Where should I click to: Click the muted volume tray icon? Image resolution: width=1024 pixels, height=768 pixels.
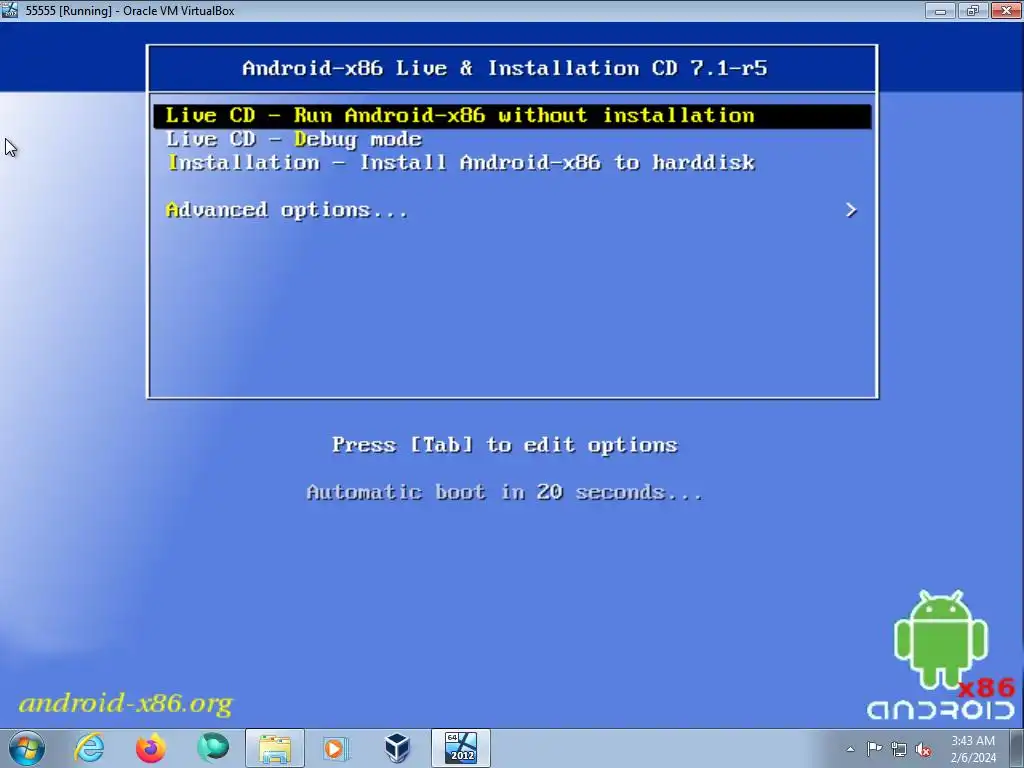tap(923, 749)
